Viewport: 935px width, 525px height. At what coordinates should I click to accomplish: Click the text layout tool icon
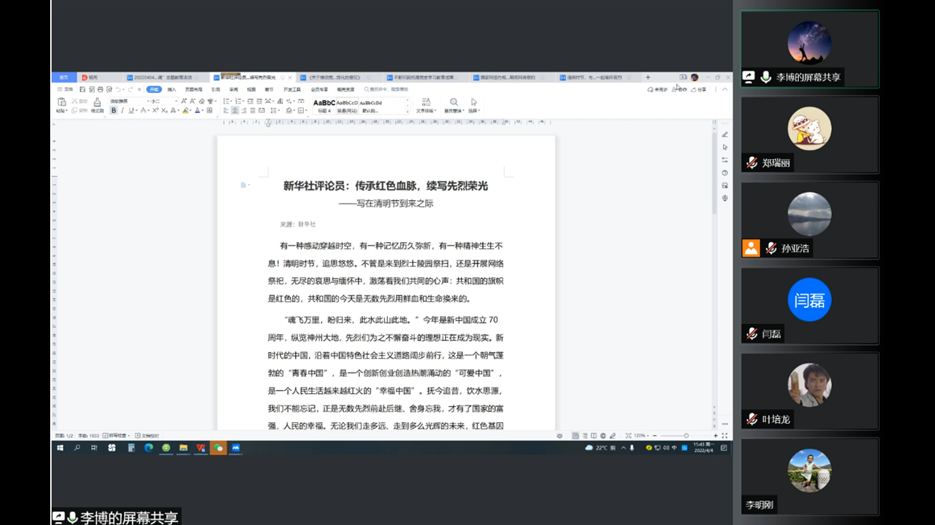(x=426, y=105)
